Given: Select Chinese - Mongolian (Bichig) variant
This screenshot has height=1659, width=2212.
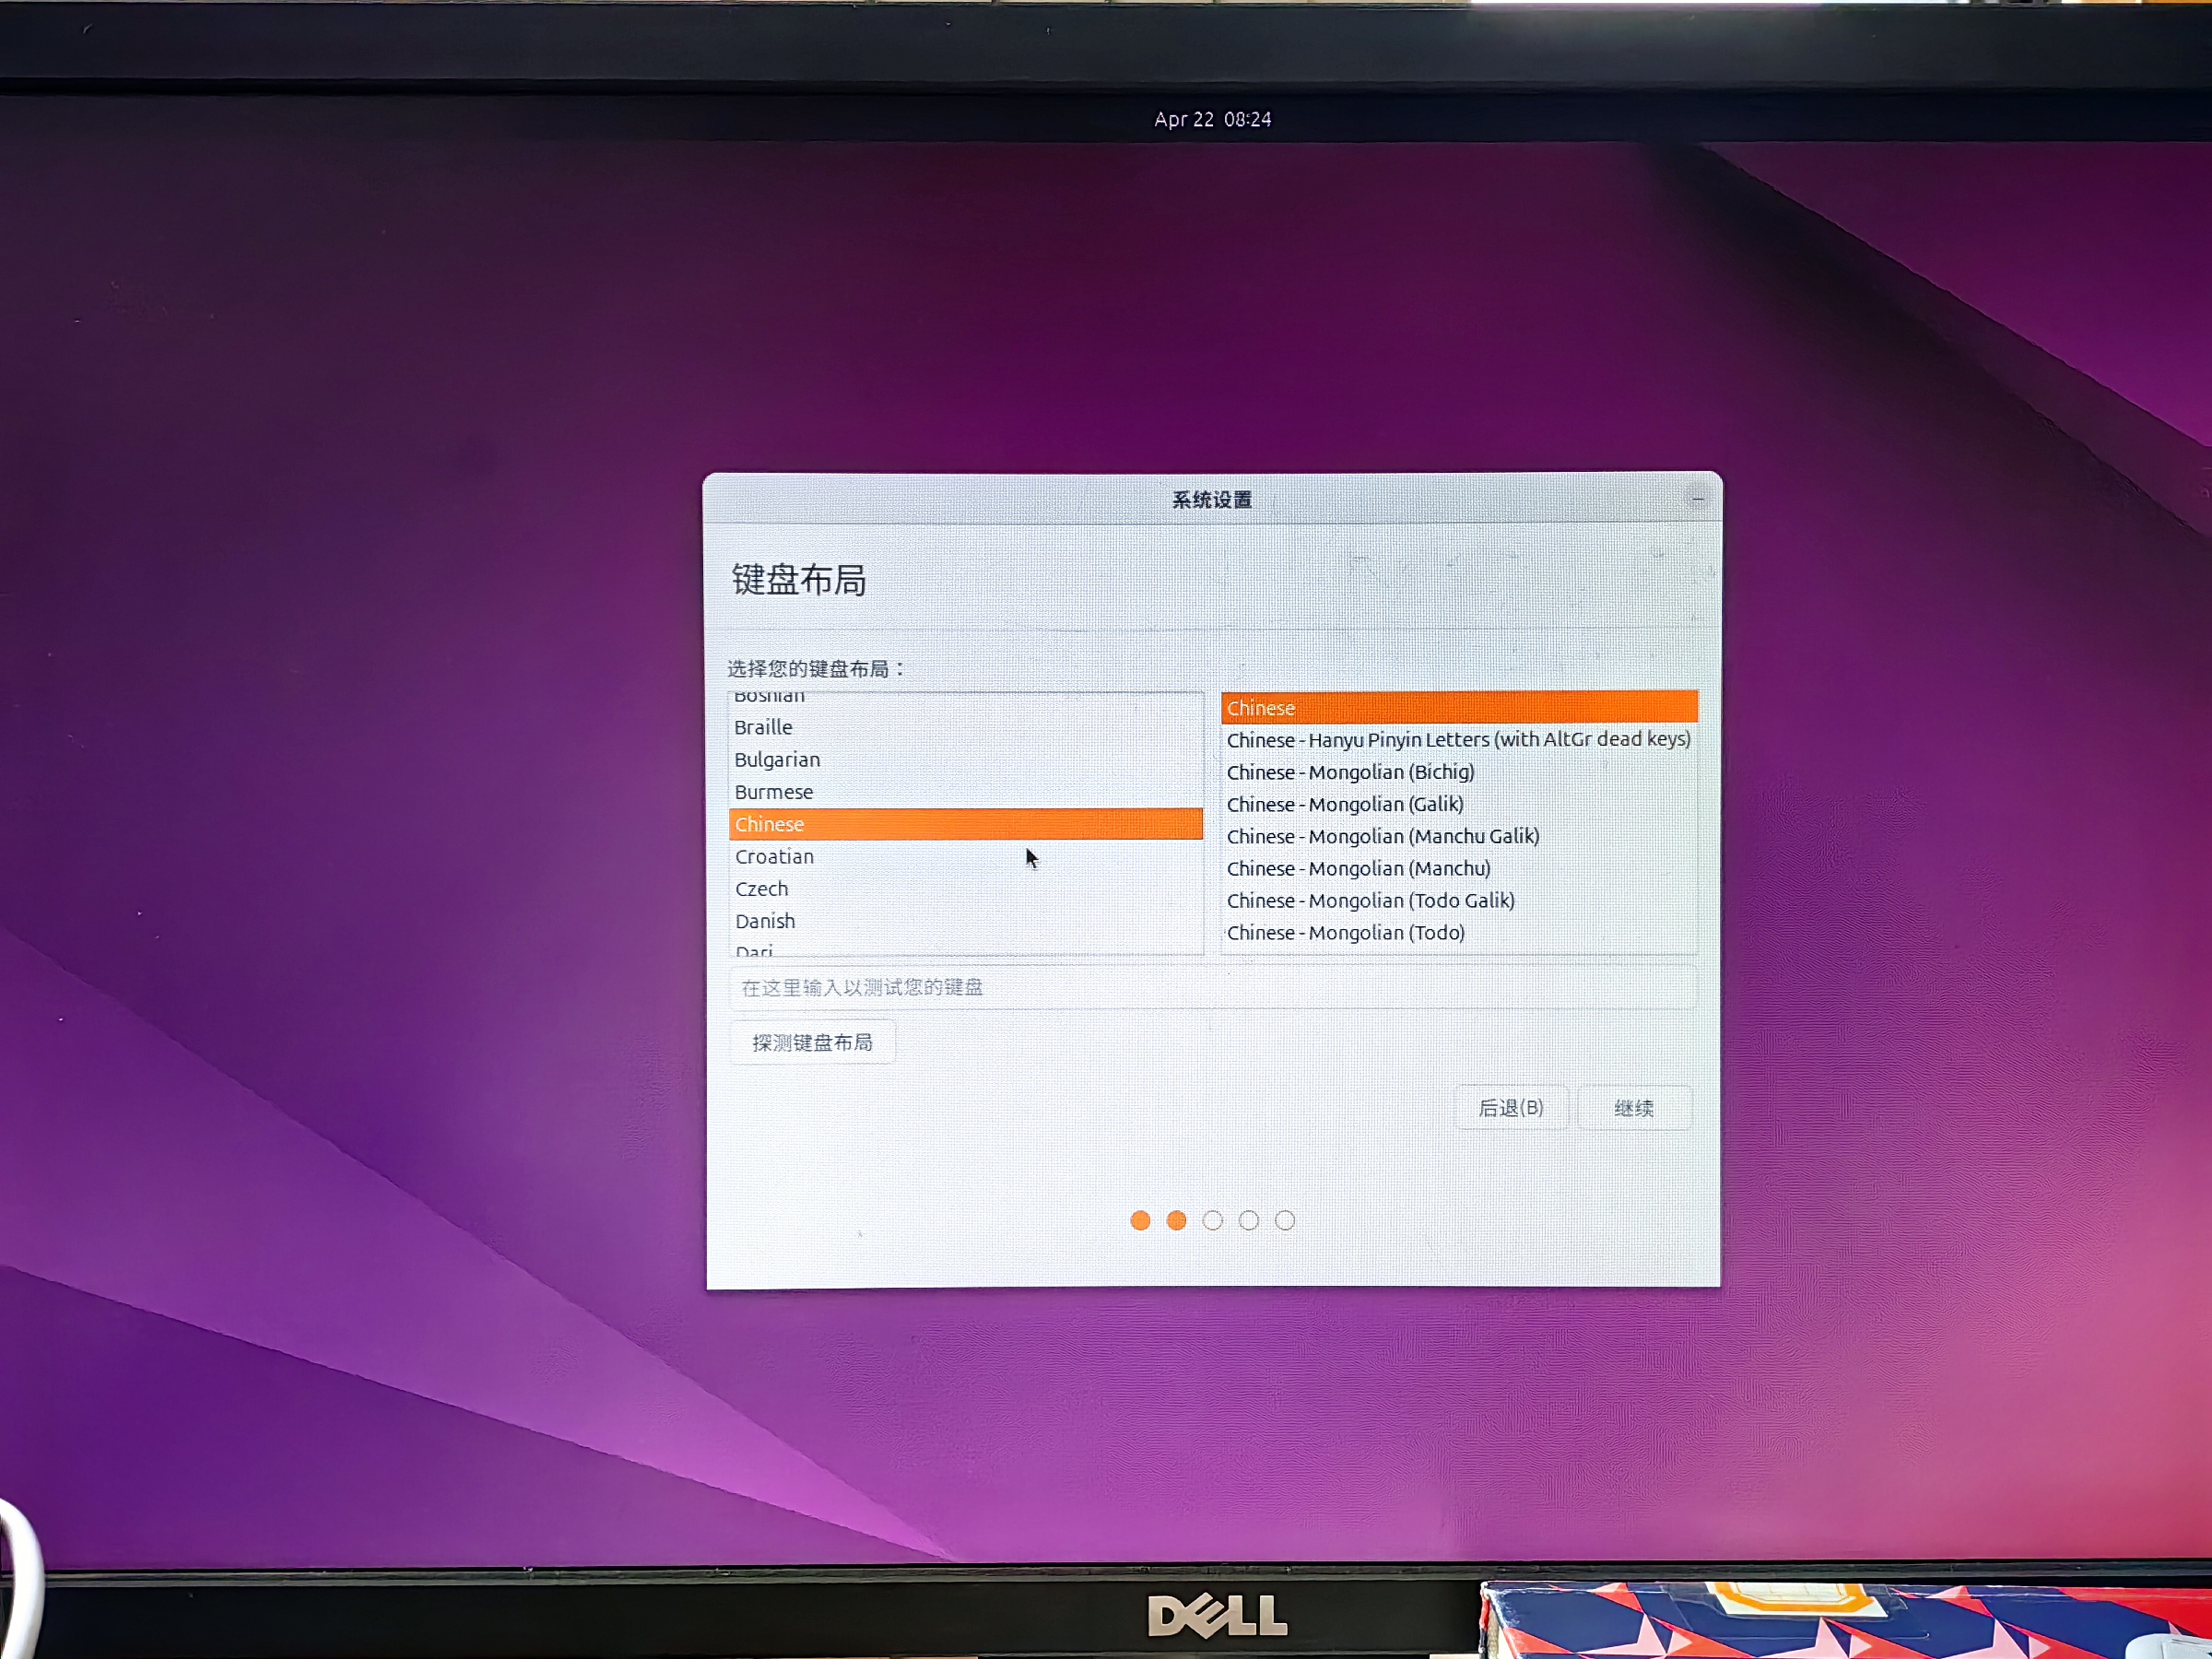Looking at the screenshot, I should coord(1350,772).
